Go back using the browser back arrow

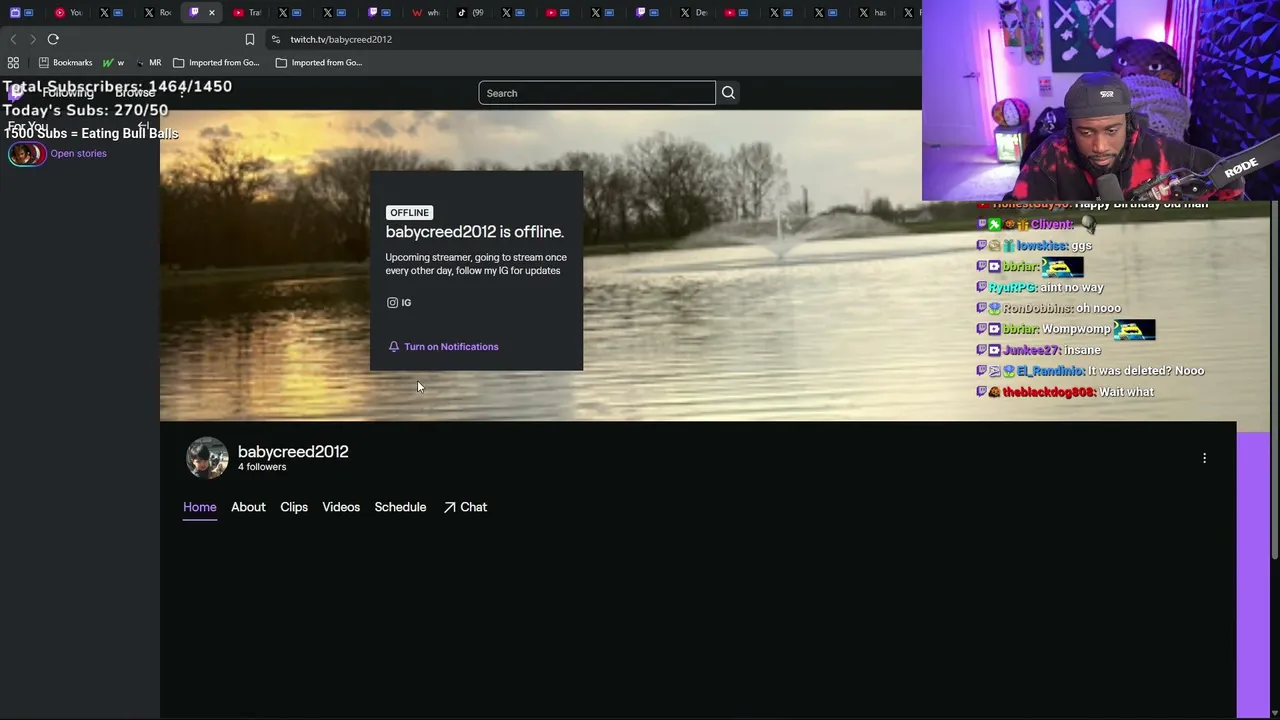click(13, 39)
